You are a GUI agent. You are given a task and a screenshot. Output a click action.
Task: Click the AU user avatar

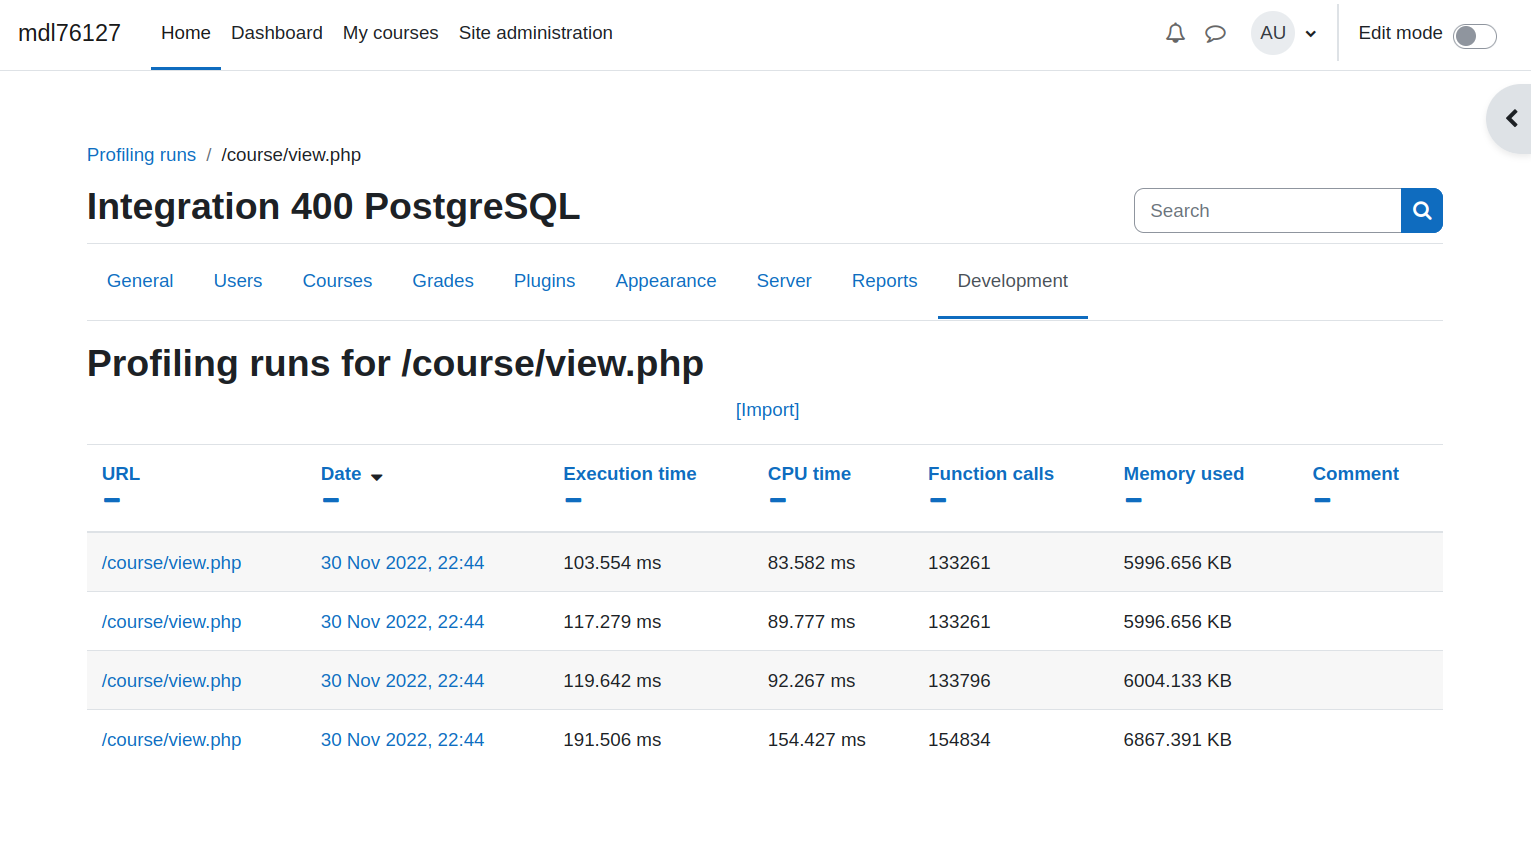click(x=1273, y=33)
